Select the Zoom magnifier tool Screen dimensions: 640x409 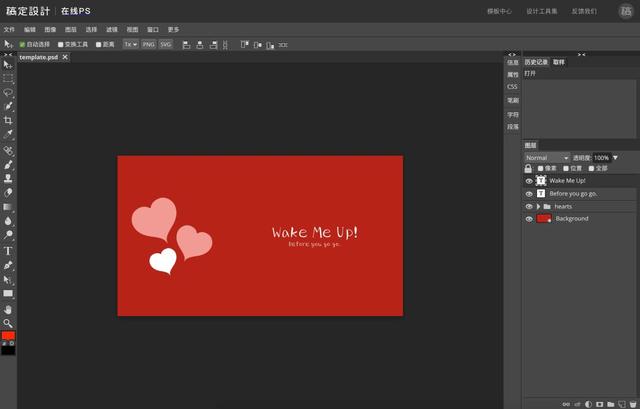point(8,323)
